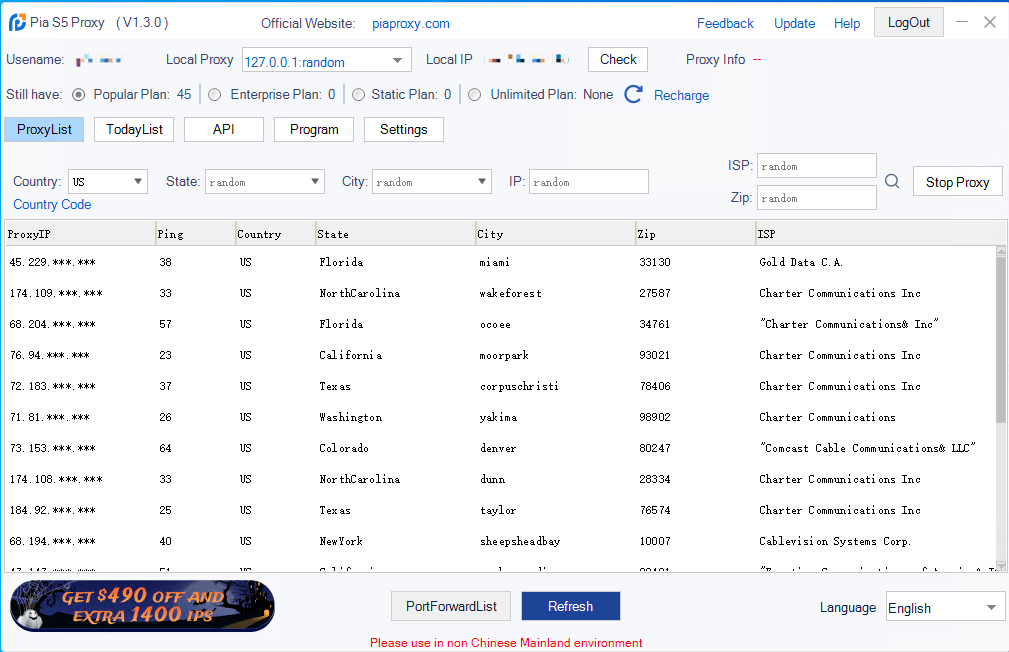1009x652 pixels.
Task: Select the Popular Plan radio button
Action: pos(79,95)
